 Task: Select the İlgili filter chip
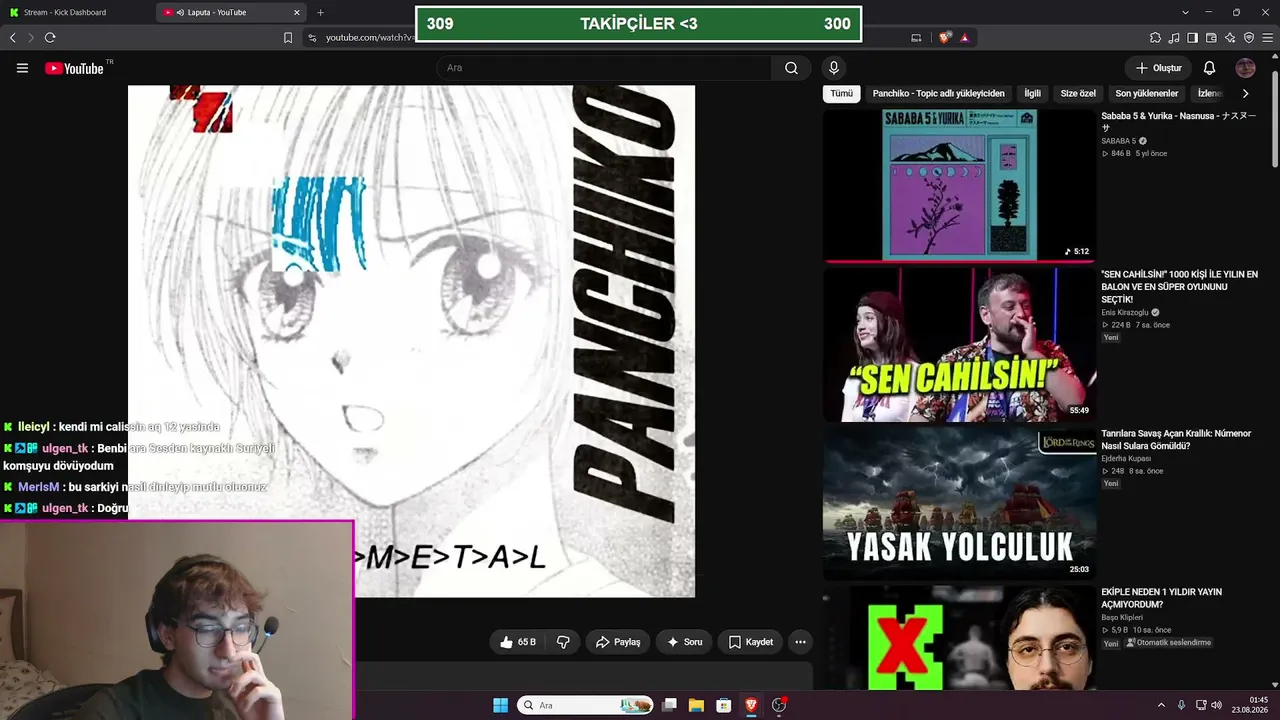click(x=1033, y=93)
